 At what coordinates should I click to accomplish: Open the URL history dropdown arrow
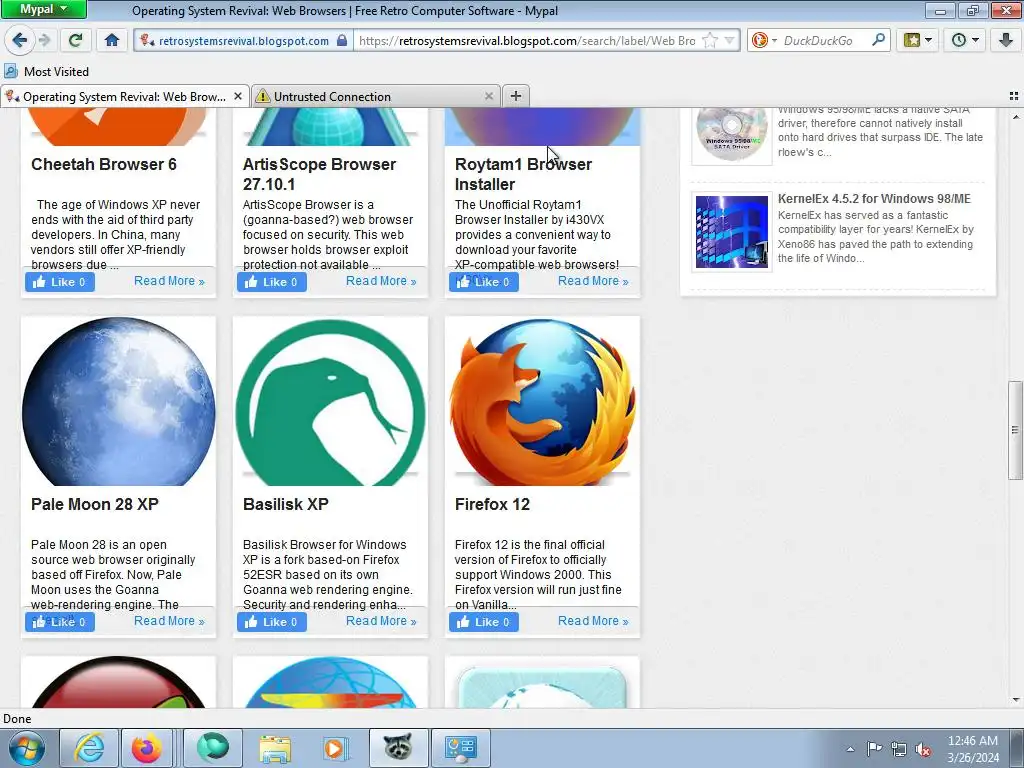(729, 40)
